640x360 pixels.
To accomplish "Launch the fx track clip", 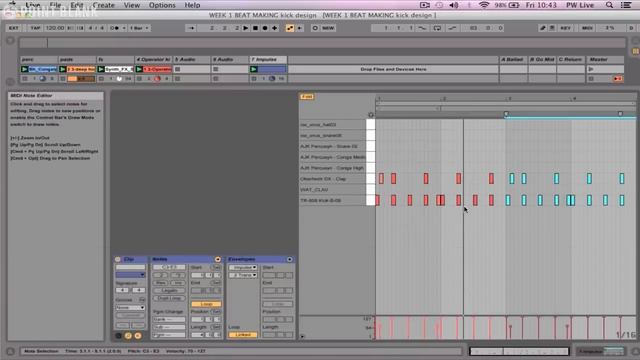I will [x=101, y=69].
